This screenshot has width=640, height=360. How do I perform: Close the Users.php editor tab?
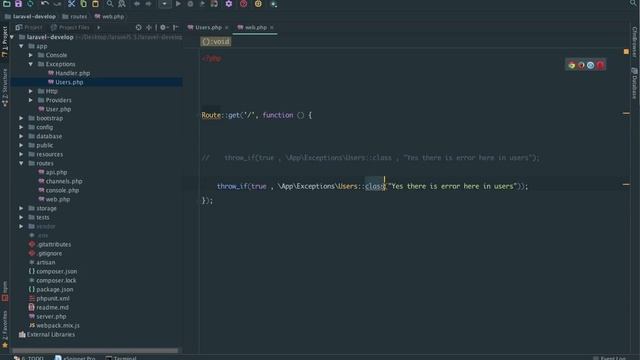227,27
